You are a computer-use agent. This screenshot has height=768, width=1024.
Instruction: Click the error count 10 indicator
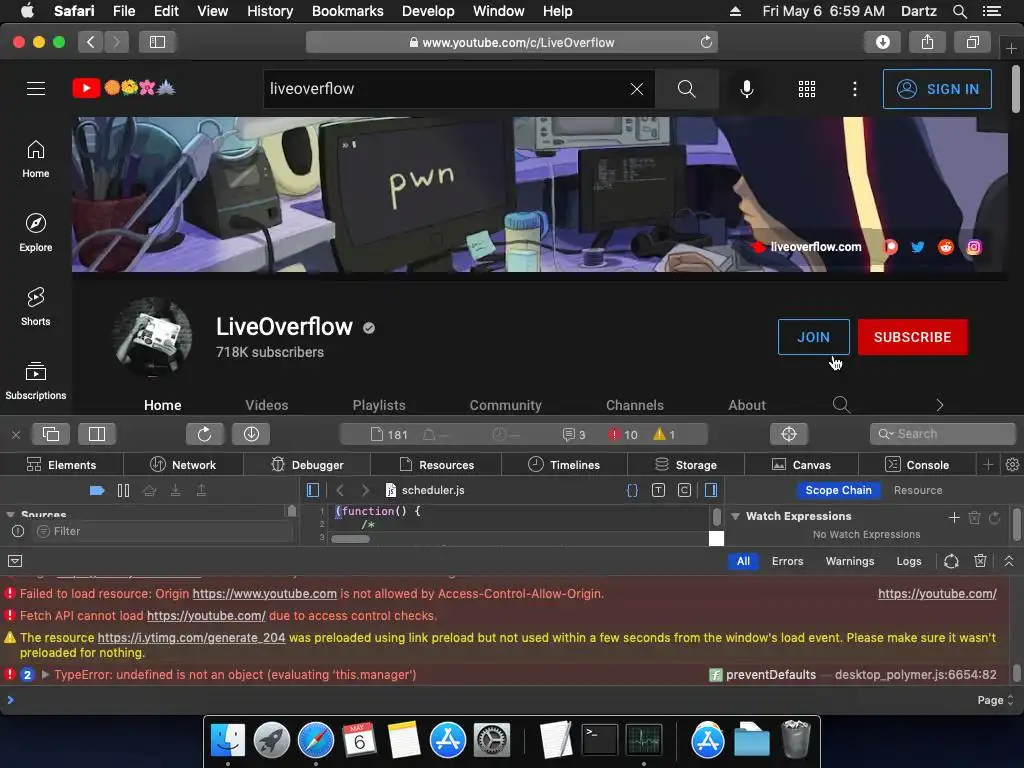point(623,434)
